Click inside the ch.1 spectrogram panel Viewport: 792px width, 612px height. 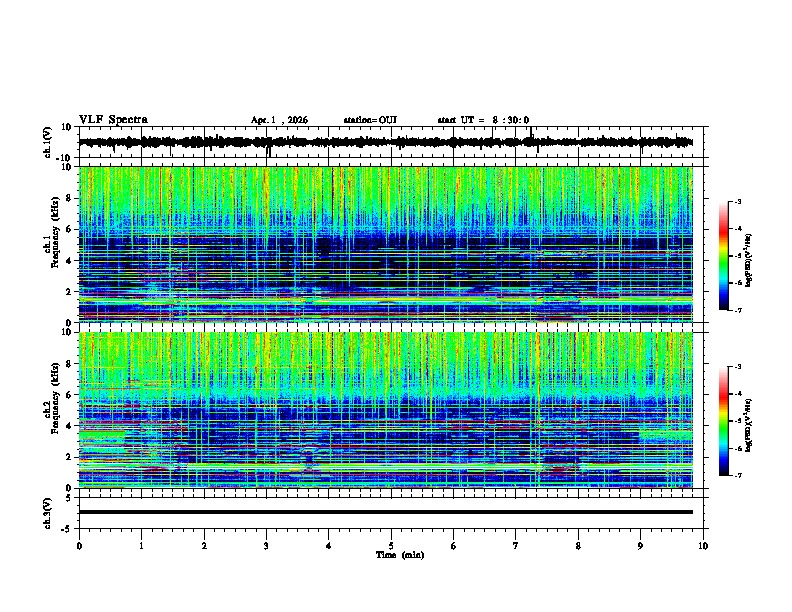click(x=386, y=244)
